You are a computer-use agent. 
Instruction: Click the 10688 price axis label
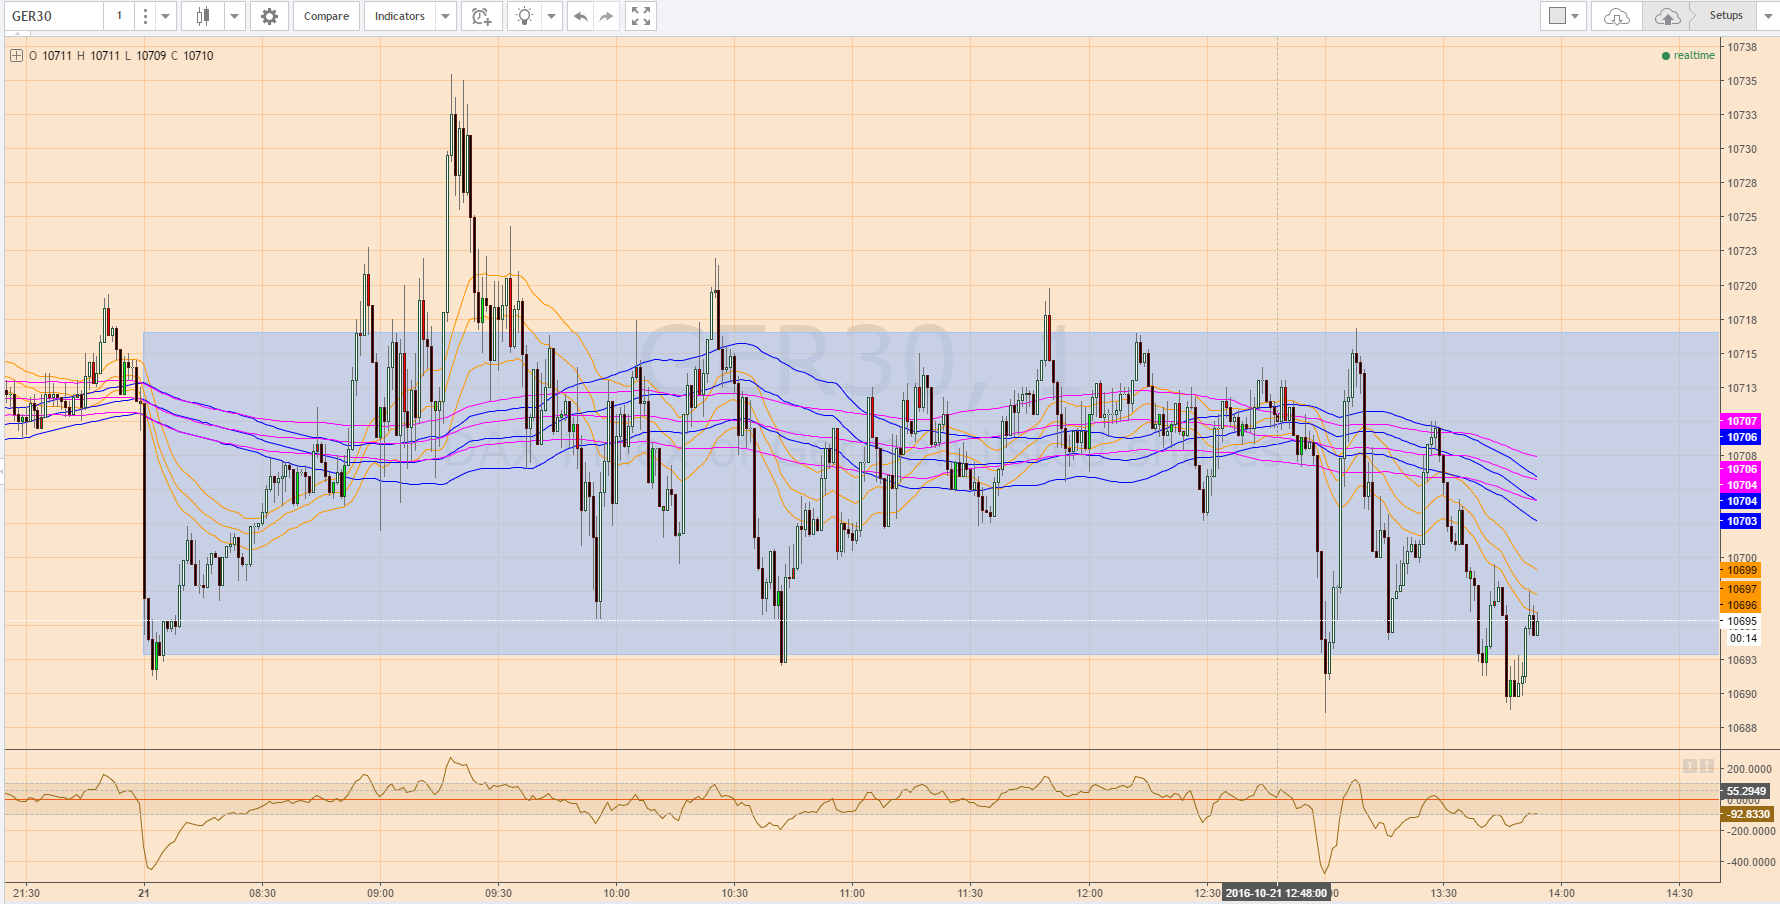tap(1742, 728)
